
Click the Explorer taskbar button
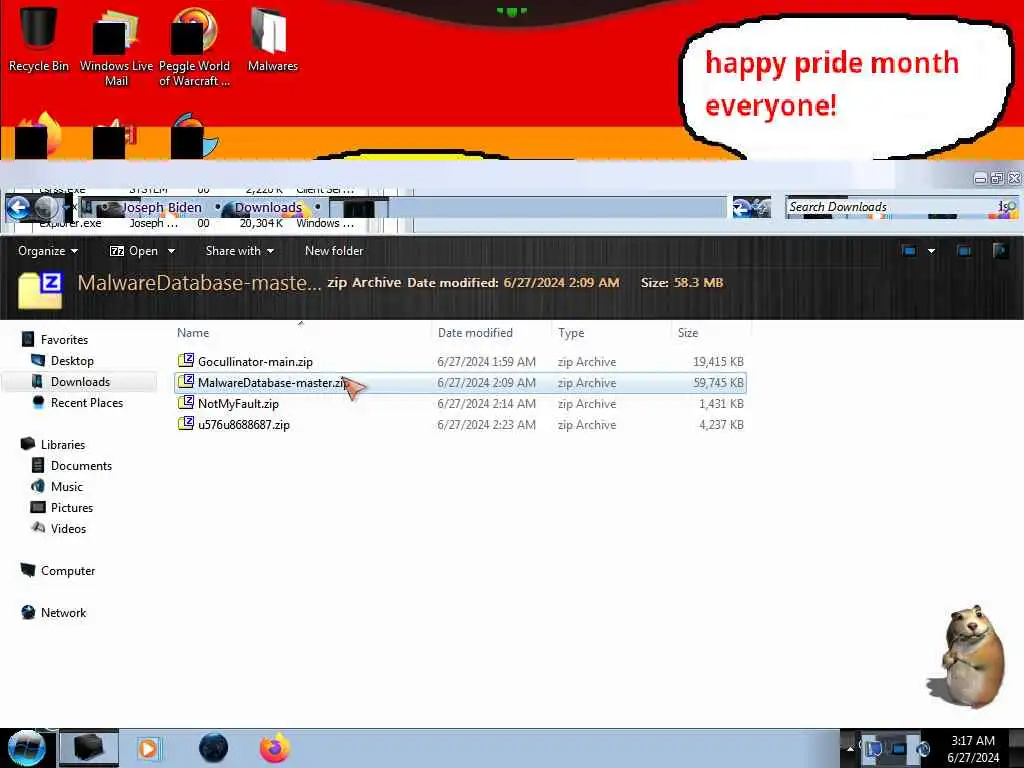point(89,748)
